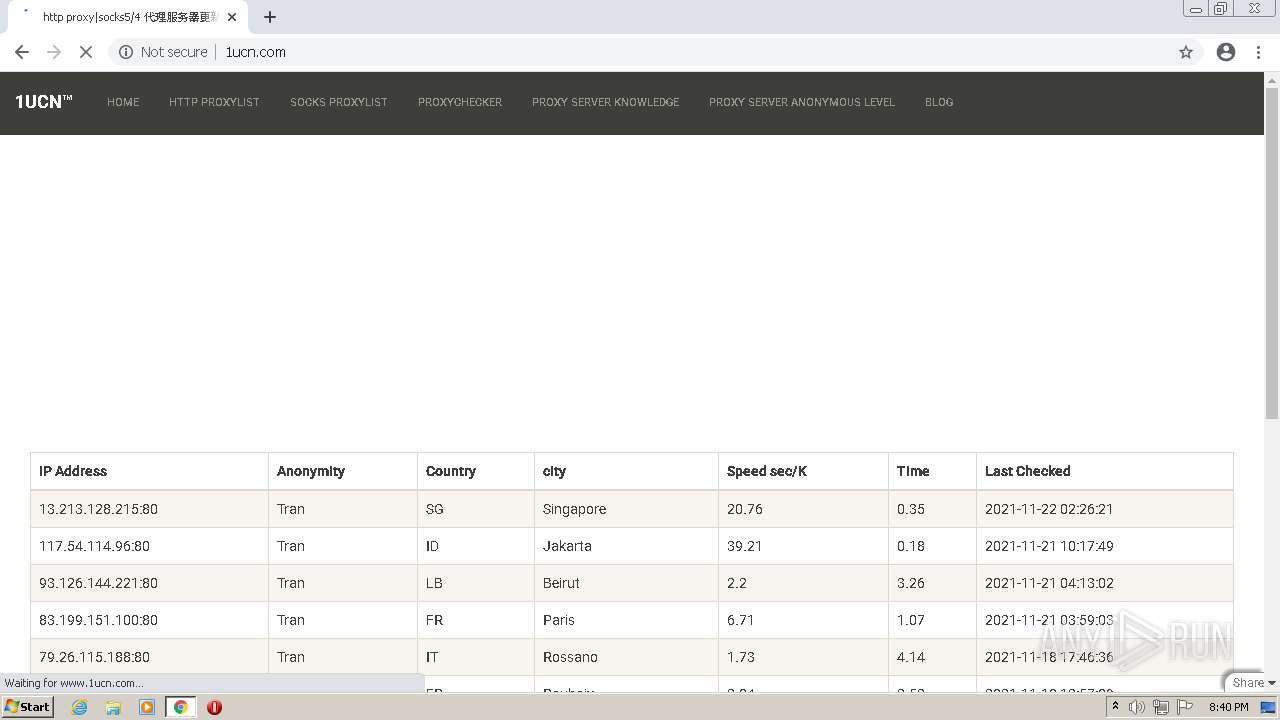Open the red Opera taskbar icon
The height and width of the screenshot is (720, 1280).
pos(214,707)
